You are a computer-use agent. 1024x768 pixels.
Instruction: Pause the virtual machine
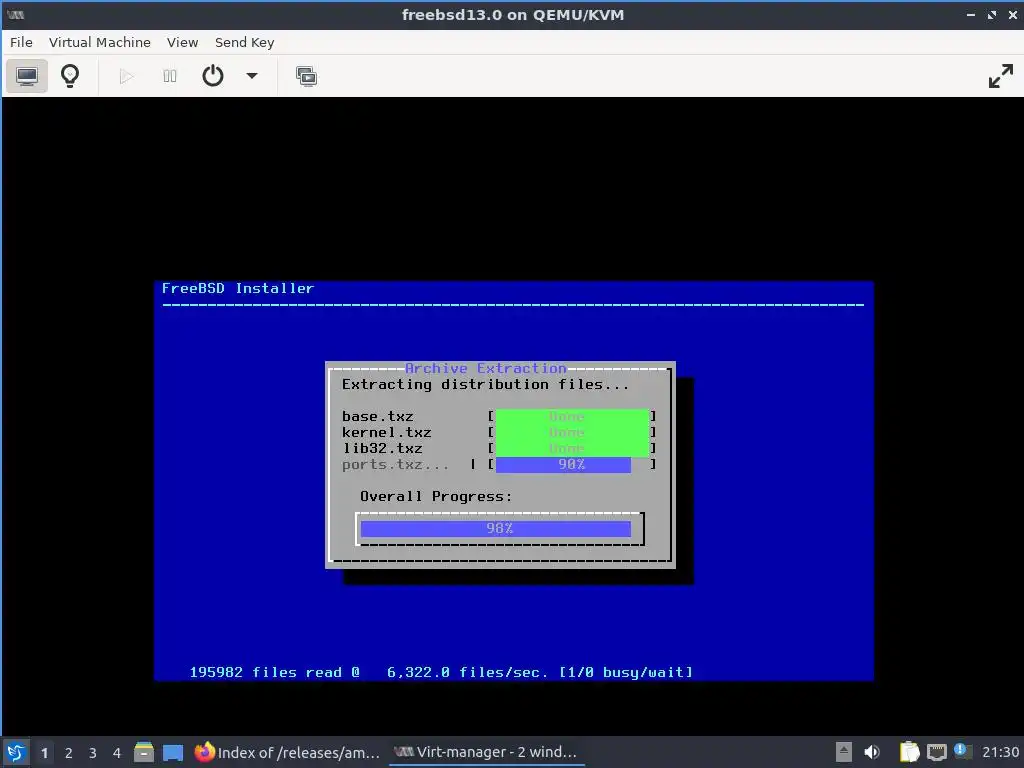pyautogui.click(x=170, y=76)
